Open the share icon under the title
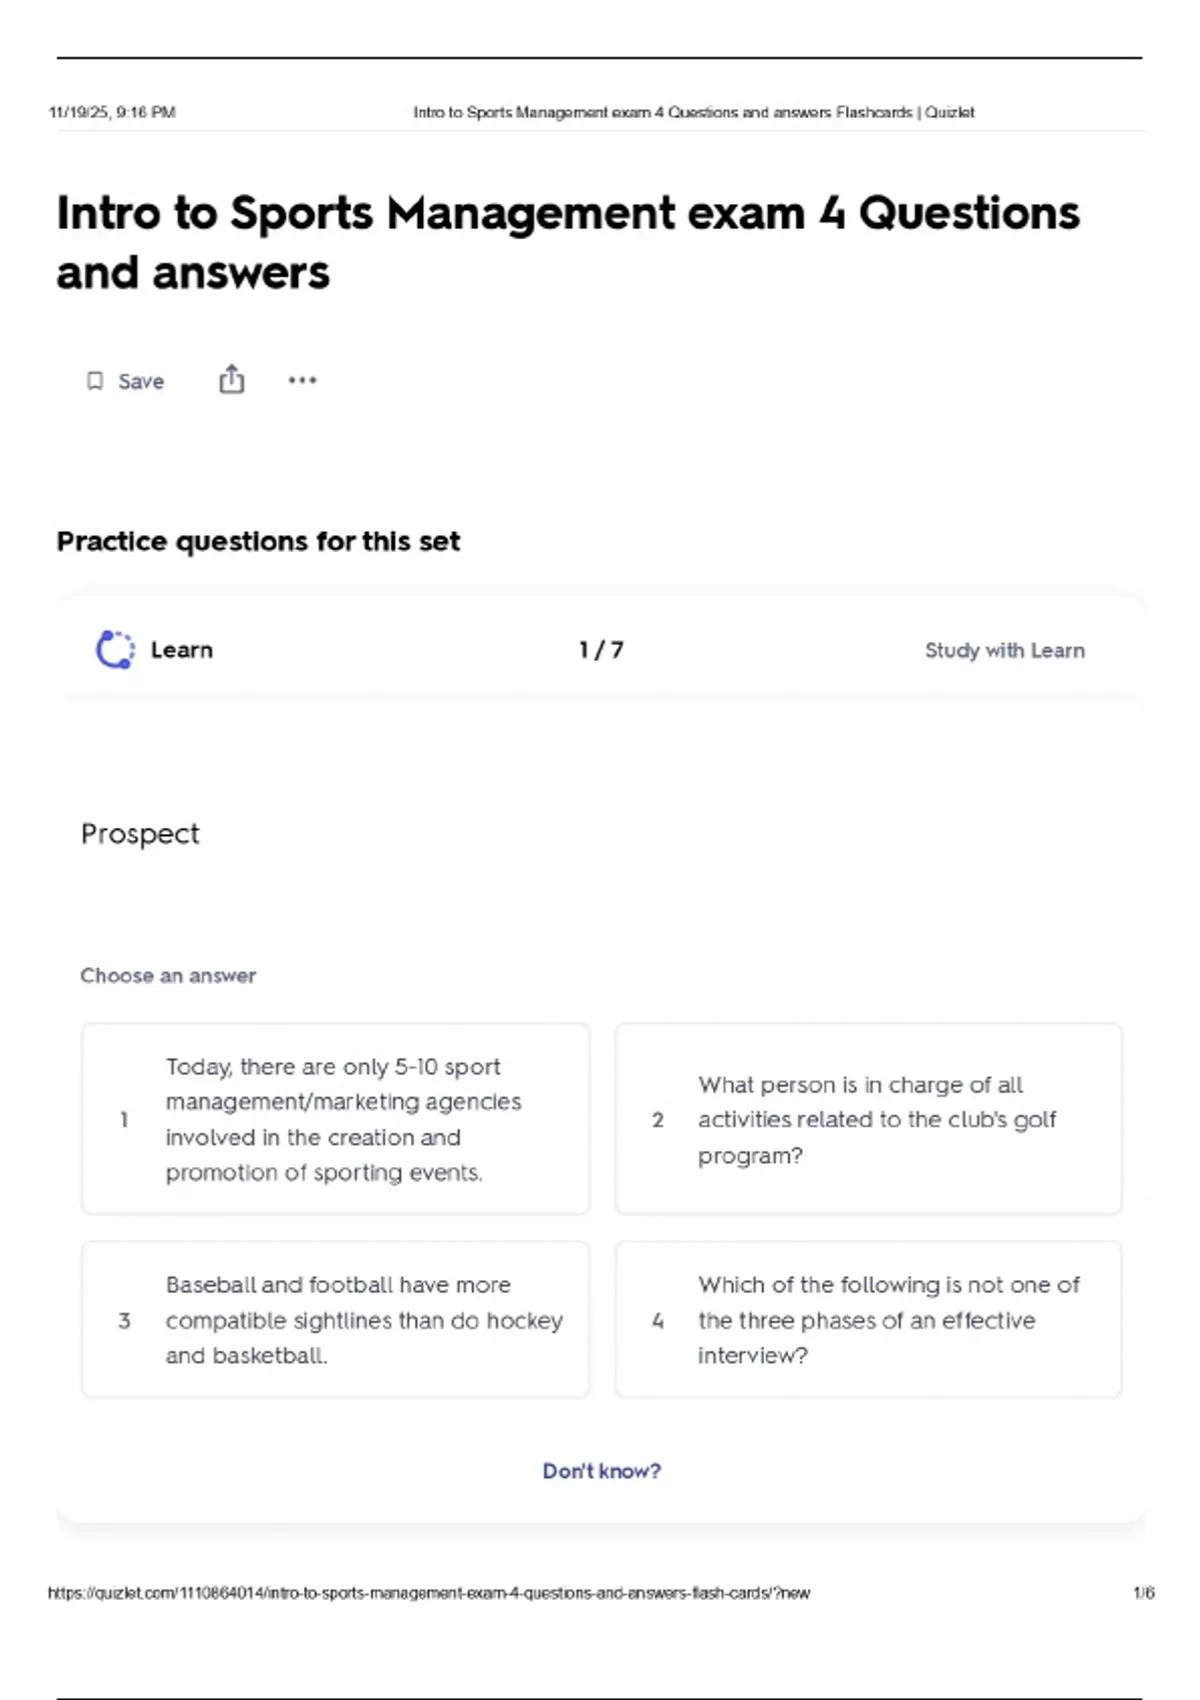The height and width of the screenshot is (1700, 1200). (232, 380)
